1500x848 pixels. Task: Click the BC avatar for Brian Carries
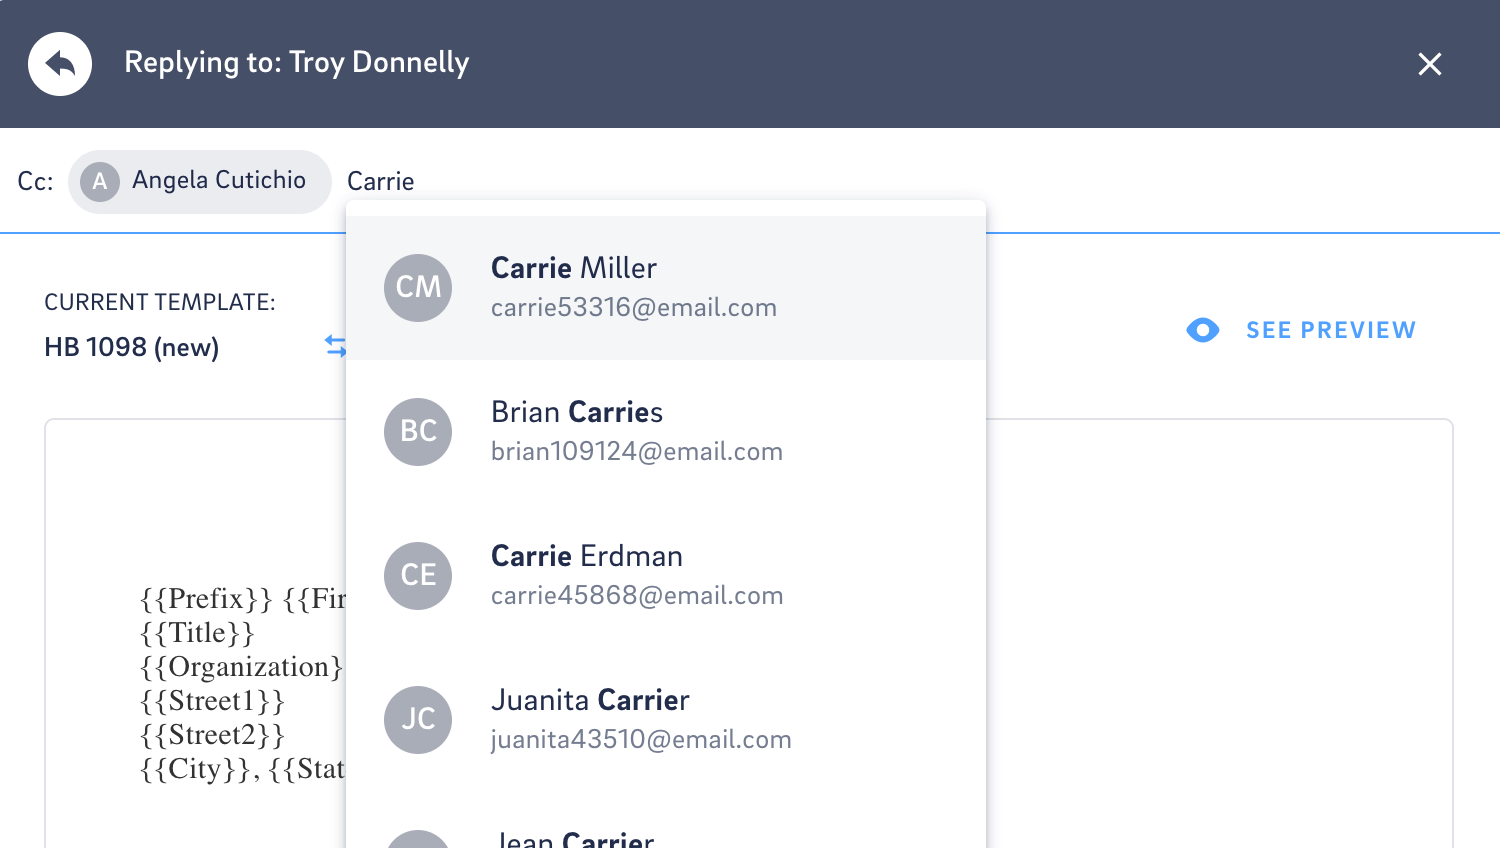[x=418, y=432]
